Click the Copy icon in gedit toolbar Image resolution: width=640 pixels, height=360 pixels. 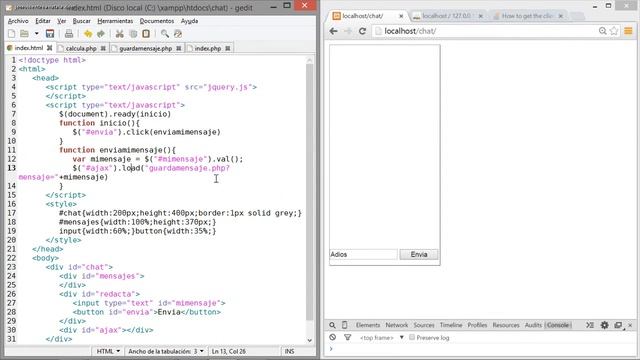coord(133,34)
